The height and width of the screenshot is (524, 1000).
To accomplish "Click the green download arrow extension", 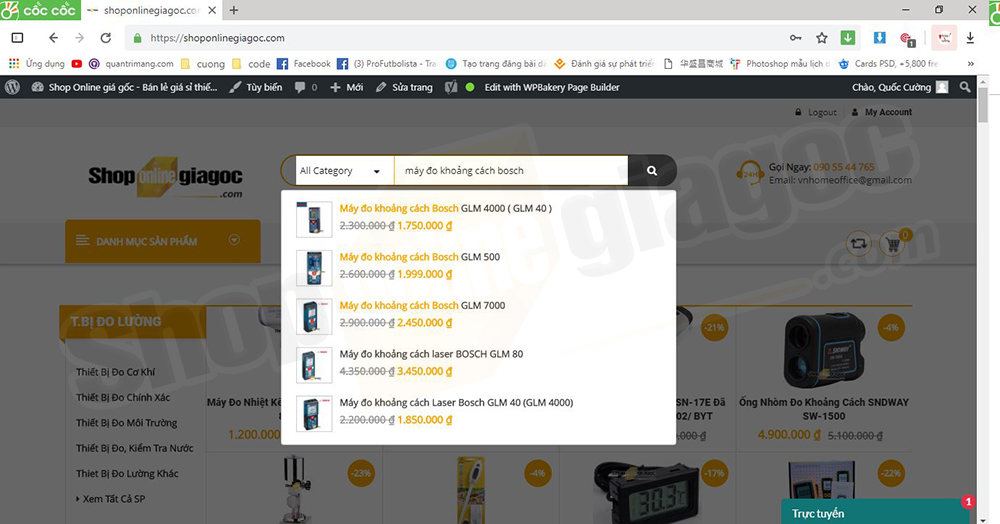I will [x=847, y=38].
